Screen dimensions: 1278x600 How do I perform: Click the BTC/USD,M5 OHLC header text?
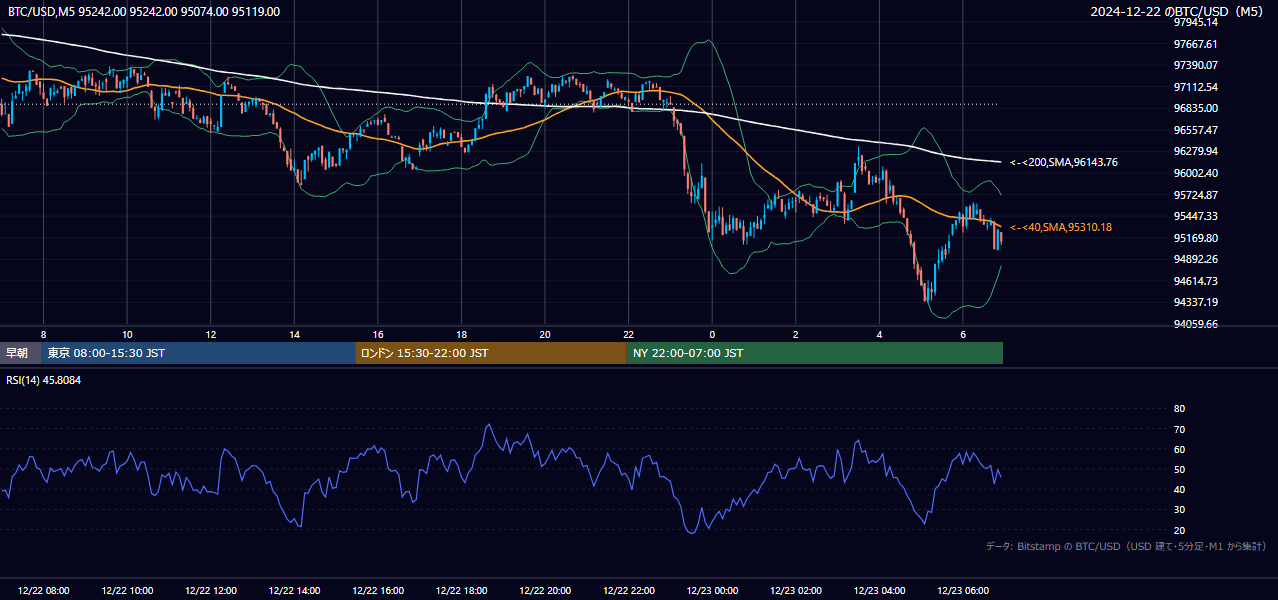tap(144, 12)
